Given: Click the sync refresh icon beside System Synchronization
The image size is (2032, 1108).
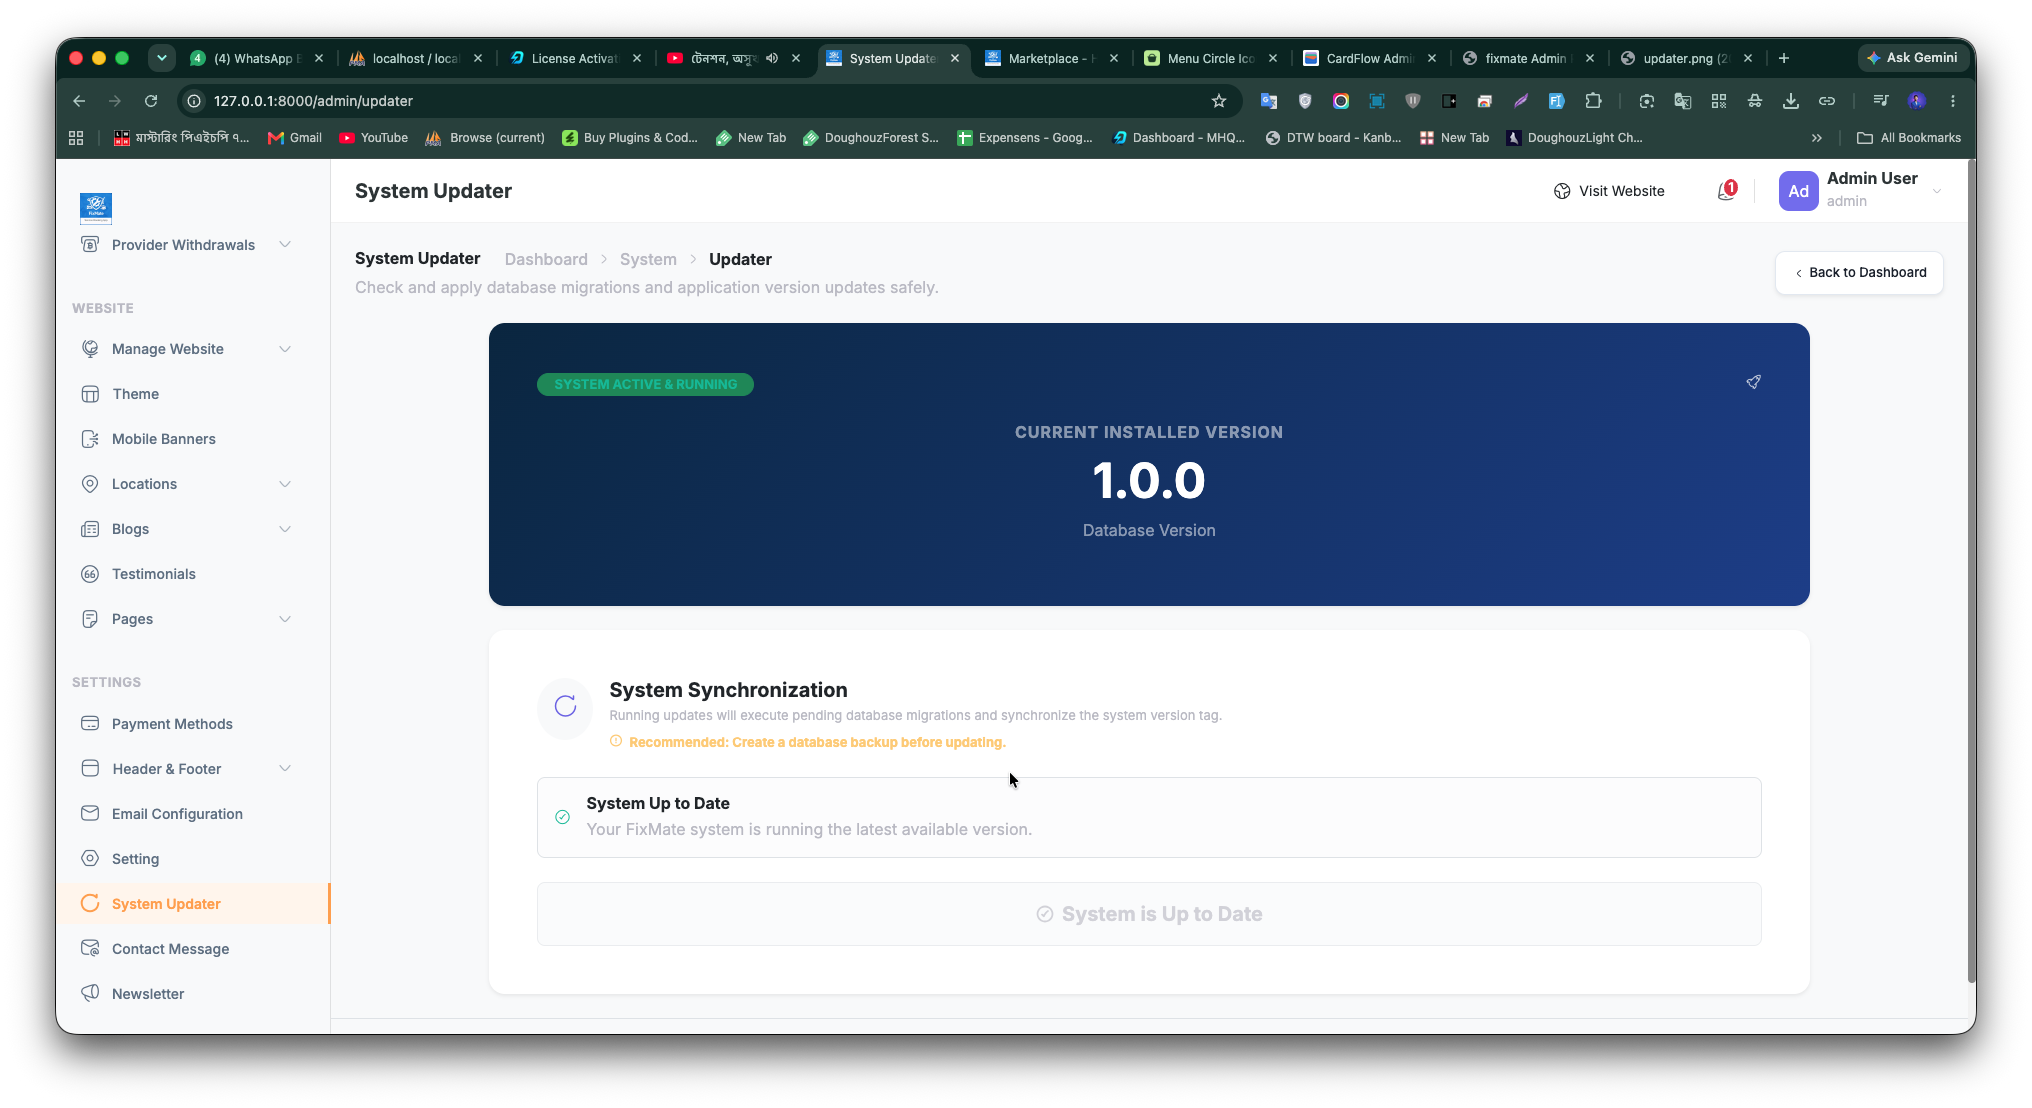Looking at the screenshot, I should click(565, 706).
